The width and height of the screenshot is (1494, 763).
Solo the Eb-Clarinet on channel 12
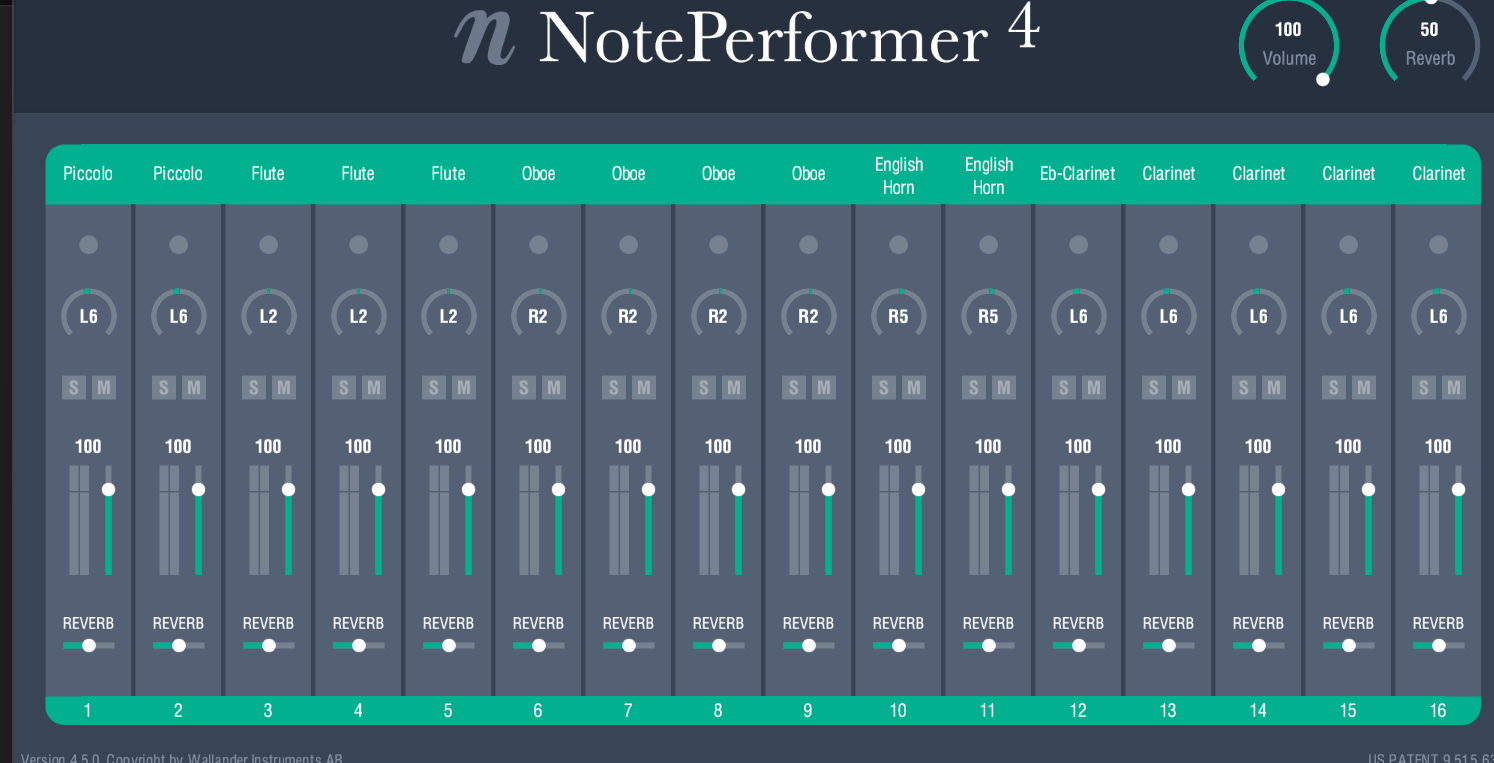click(x=1064, y=387)
